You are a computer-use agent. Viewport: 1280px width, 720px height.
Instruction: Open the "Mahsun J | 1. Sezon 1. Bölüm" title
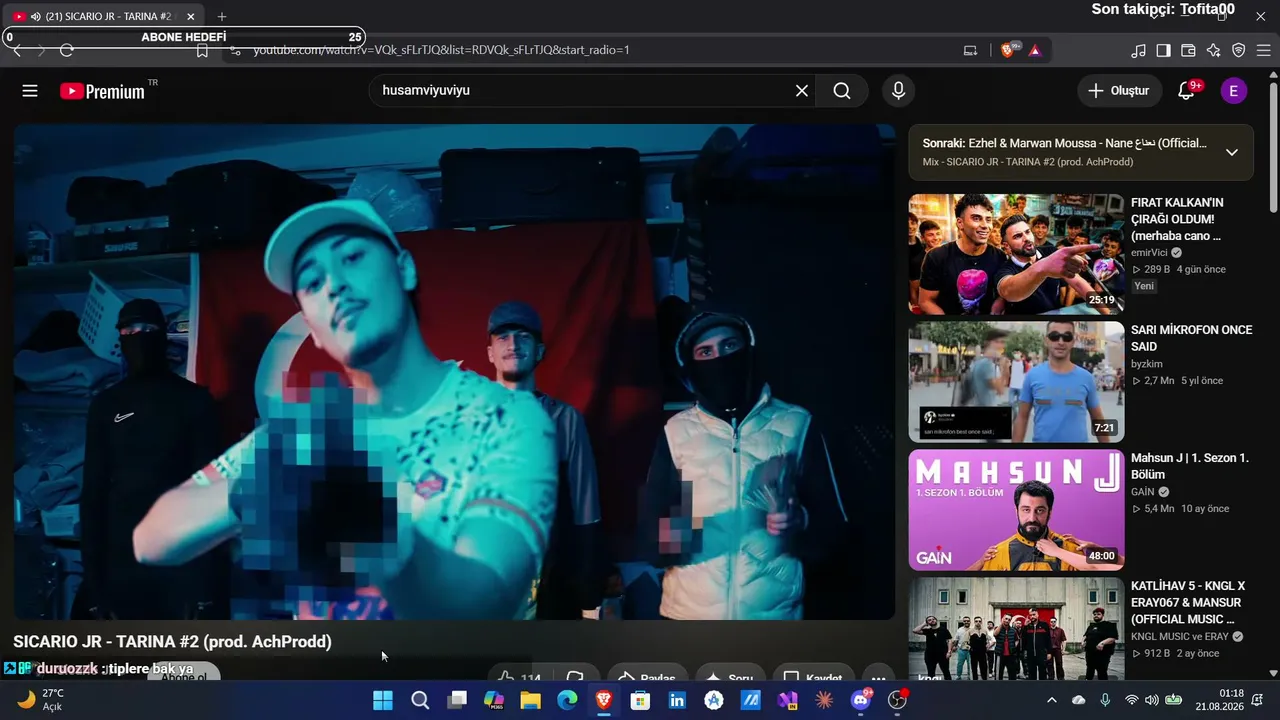pos(1190,466)
